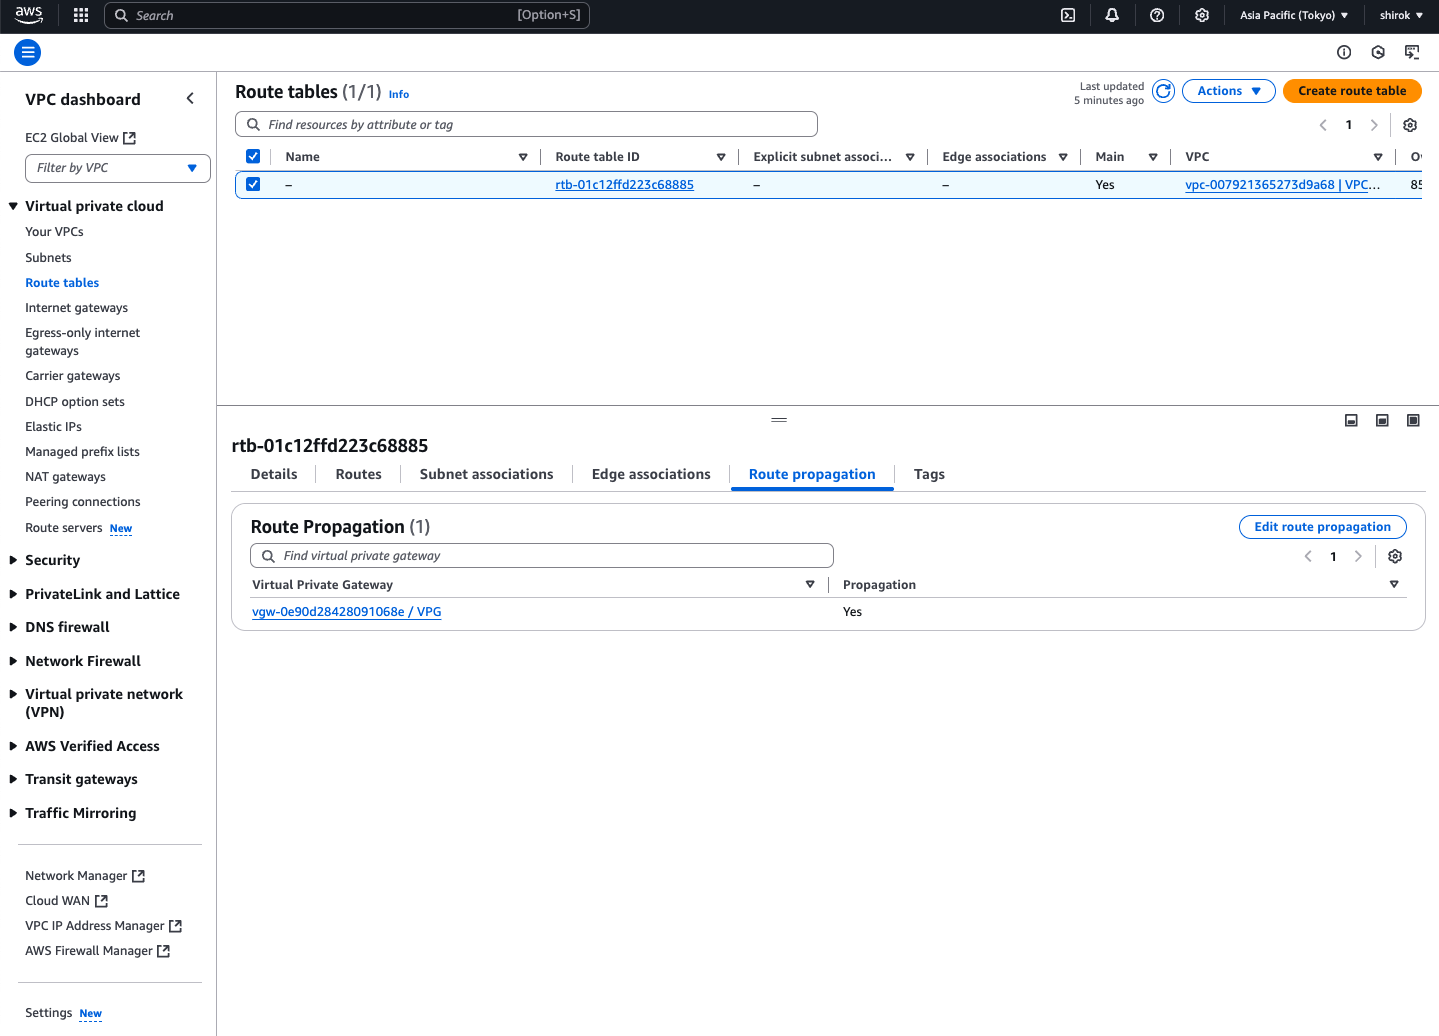Open the shirok account menu
The width and height of the screenshot is (1439, 1036).
pyautogui.click(x=1401, y=15)
